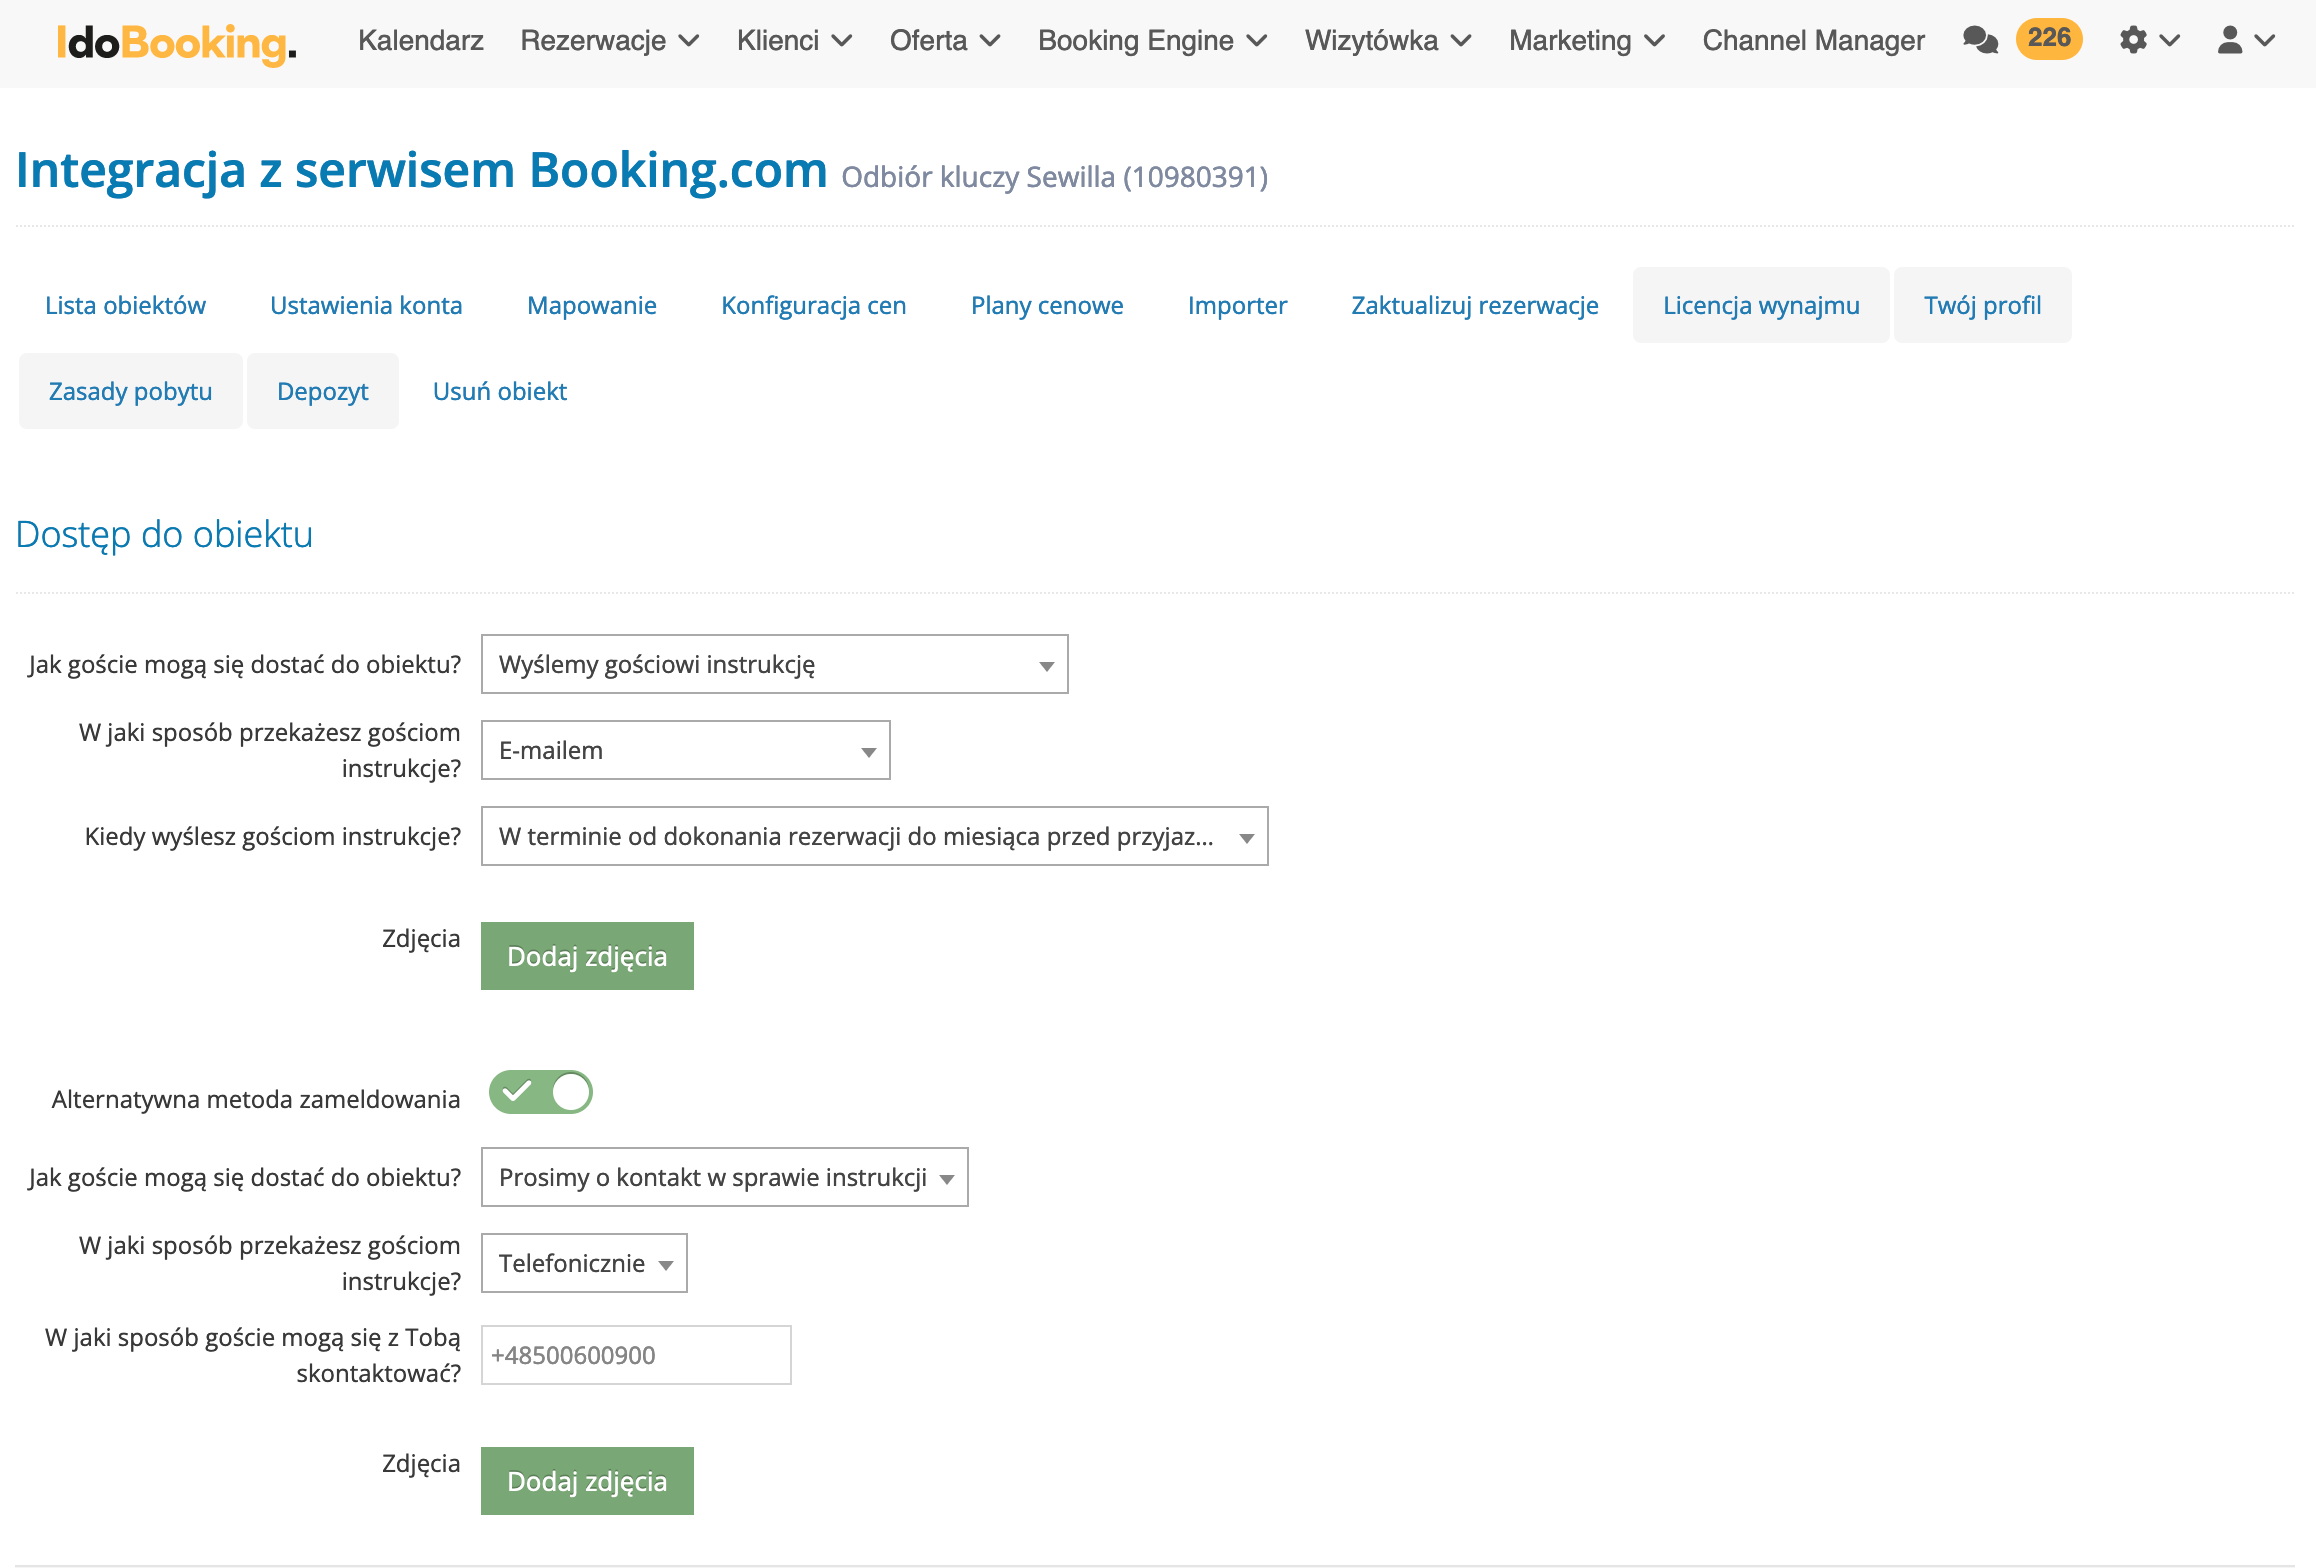Open the Rezerwacje menu
Viewport: 2316px width, 1568px height.
point(609,40)
